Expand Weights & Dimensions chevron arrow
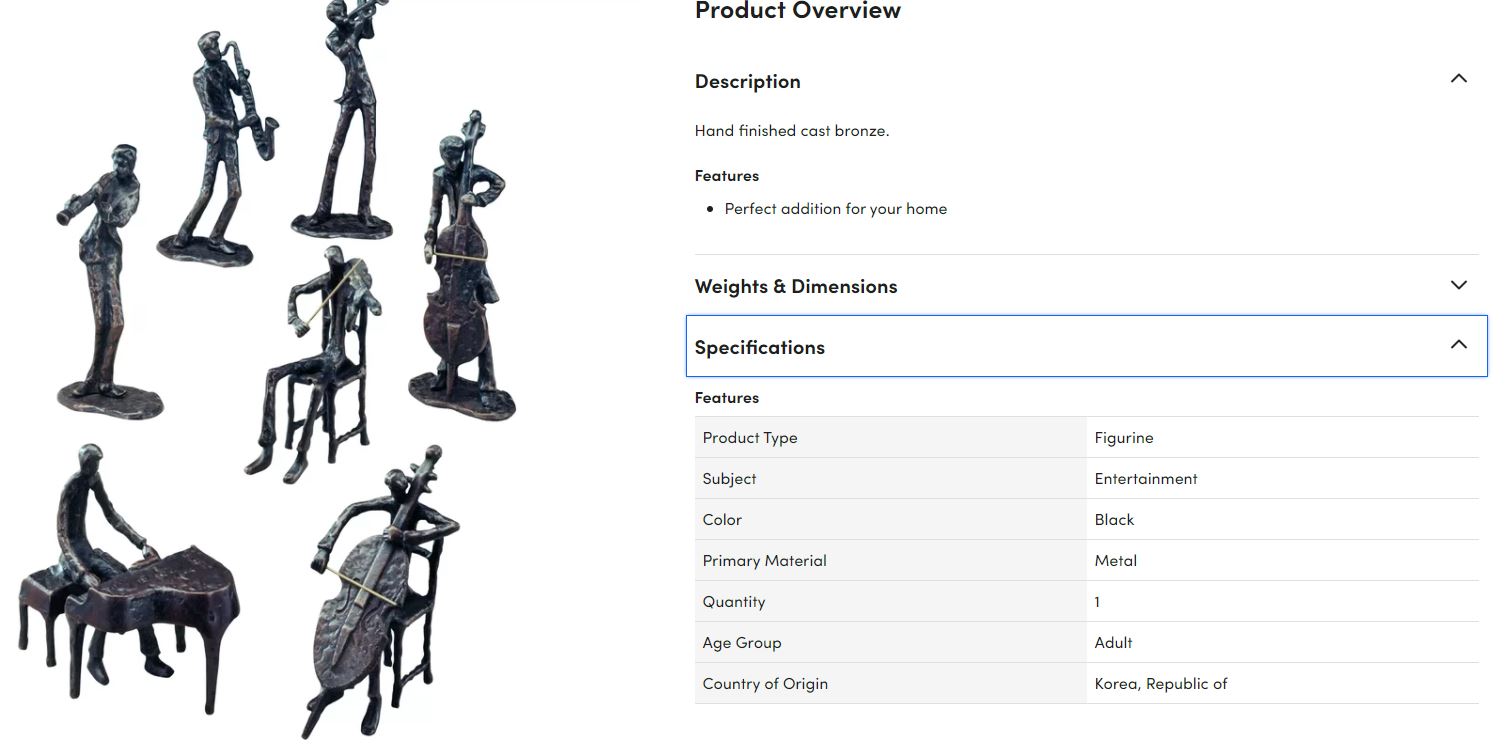This screenshot has height=751, width=1512. click(1458, 285)
